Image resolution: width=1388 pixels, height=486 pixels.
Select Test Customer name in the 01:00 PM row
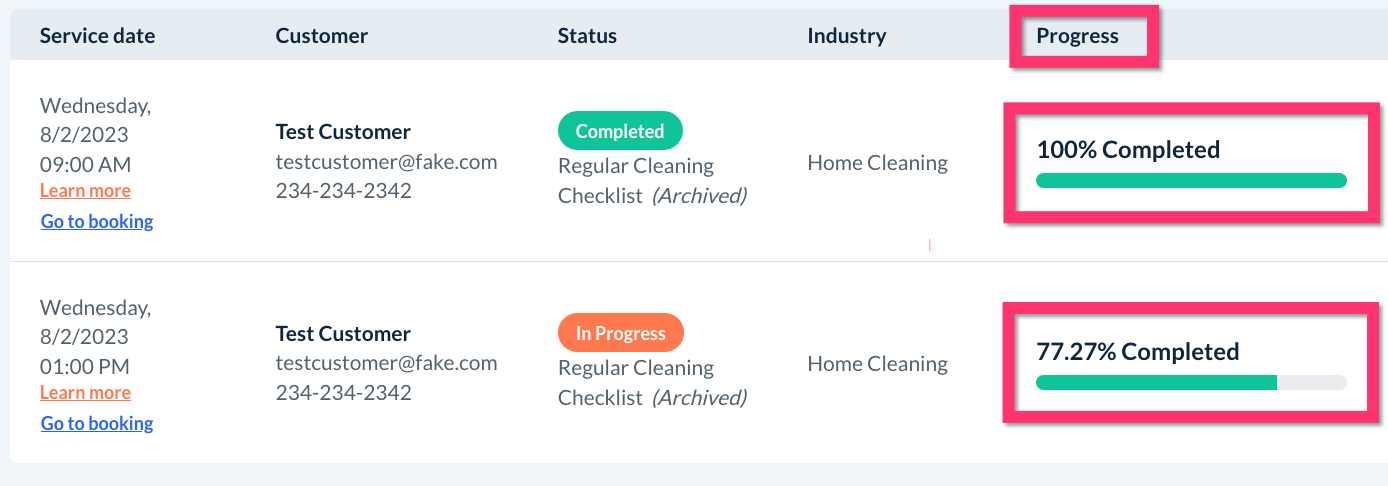(x=343, y=334)
